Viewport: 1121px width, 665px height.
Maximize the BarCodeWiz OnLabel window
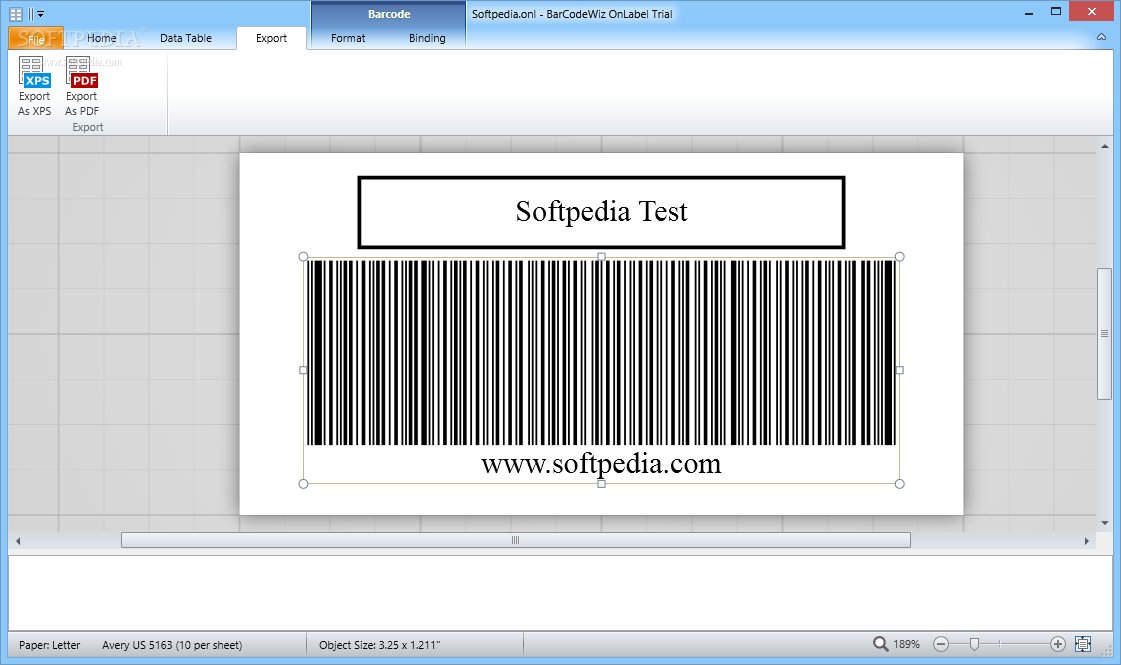(1056, 12)
